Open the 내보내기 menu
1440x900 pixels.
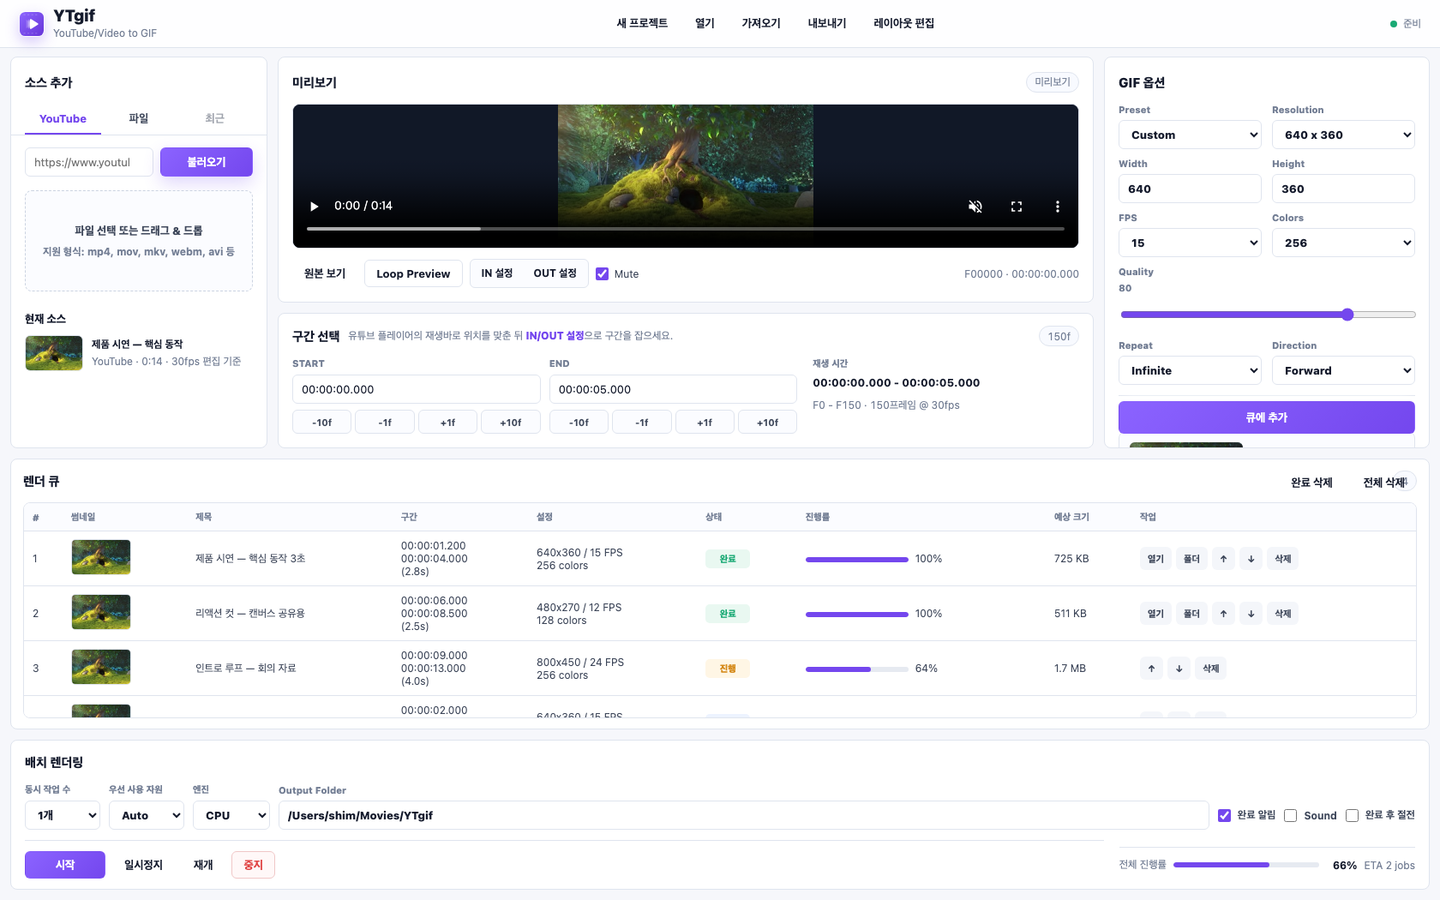827,23
